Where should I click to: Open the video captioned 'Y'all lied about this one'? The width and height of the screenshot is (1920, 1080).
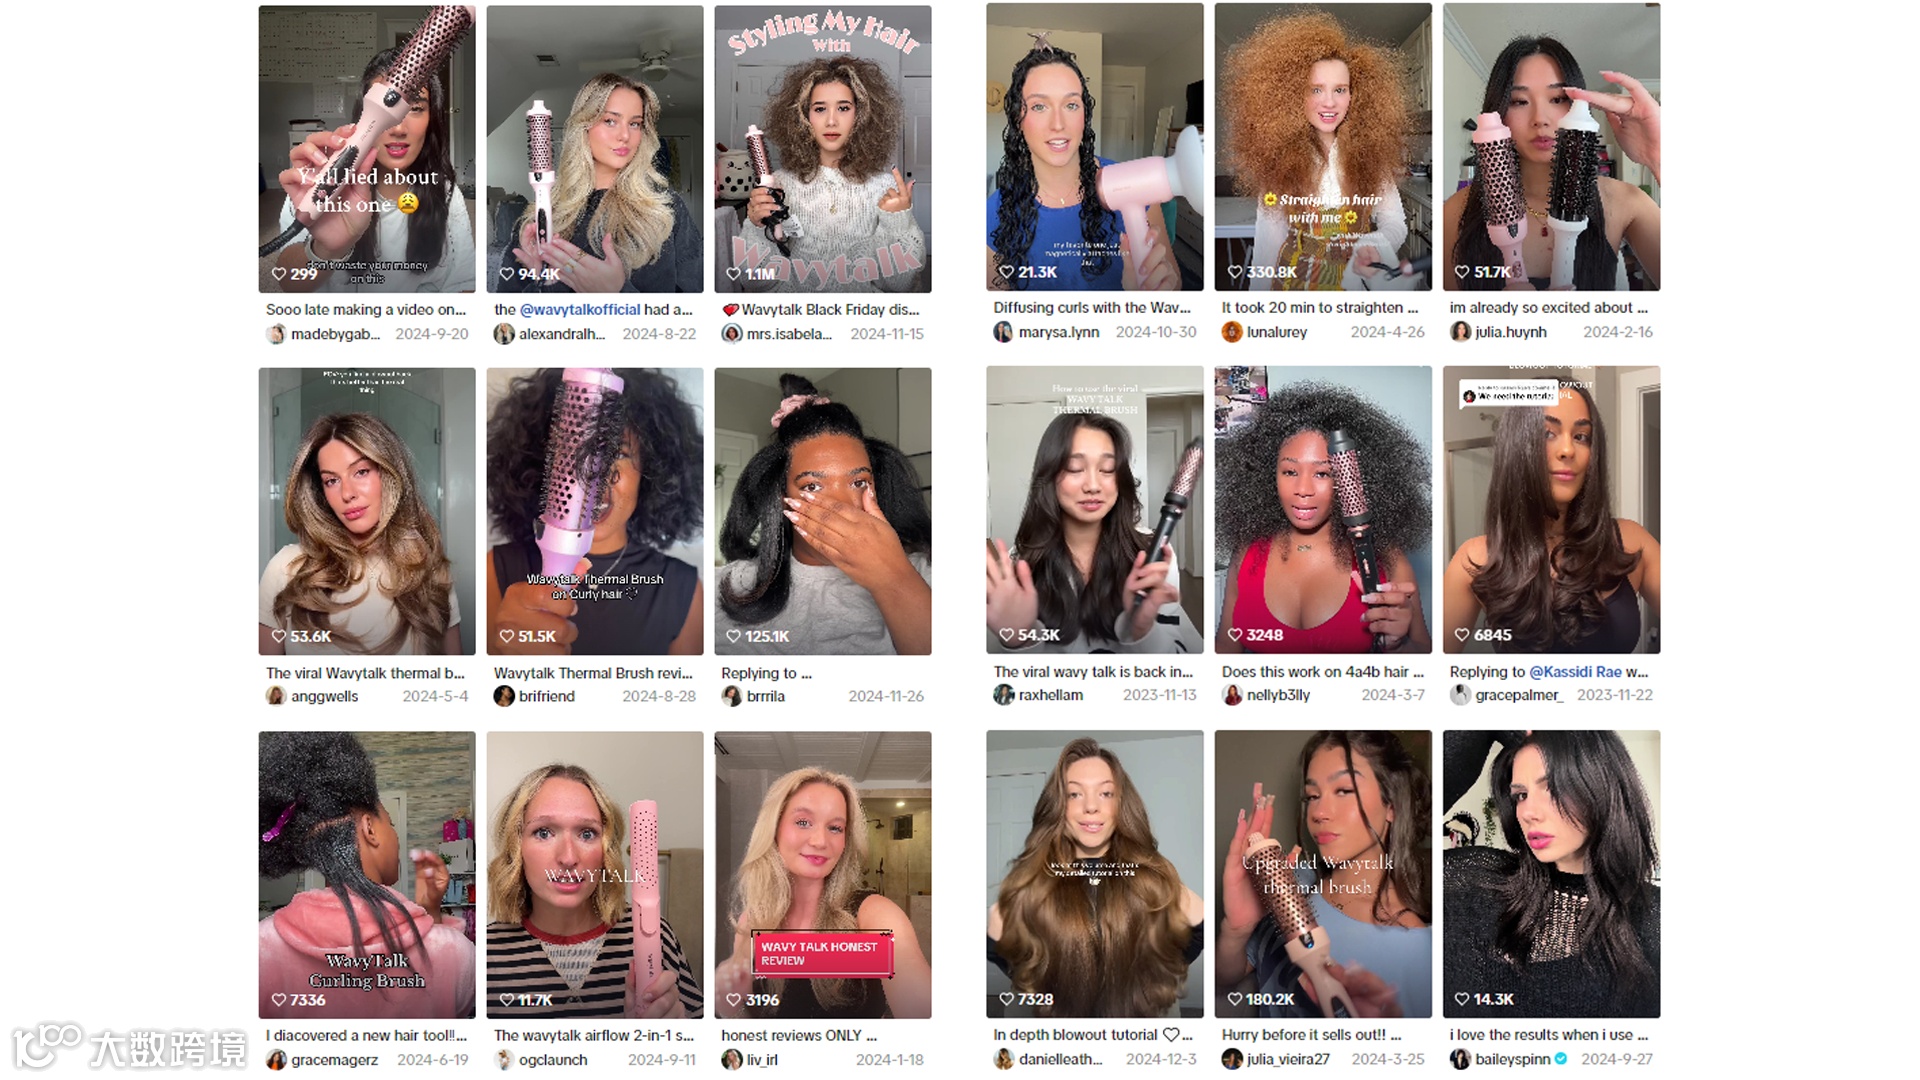367,149
